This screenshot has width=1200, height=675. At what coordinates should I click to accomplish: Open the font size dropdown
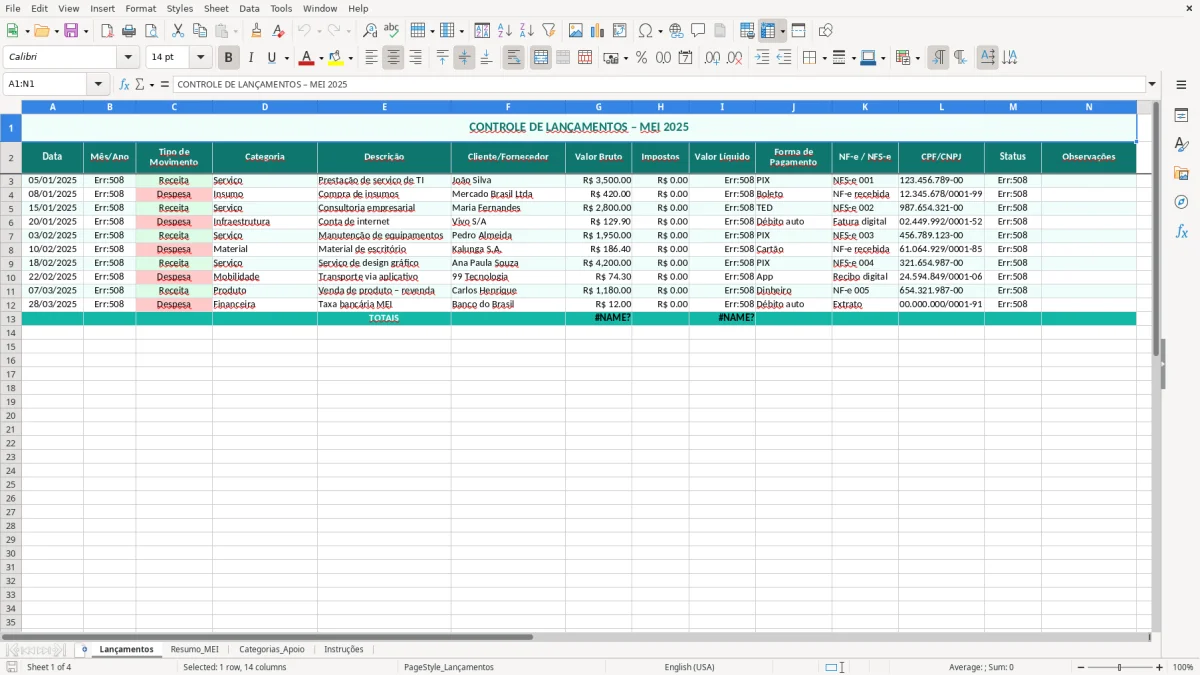(200, 58)
